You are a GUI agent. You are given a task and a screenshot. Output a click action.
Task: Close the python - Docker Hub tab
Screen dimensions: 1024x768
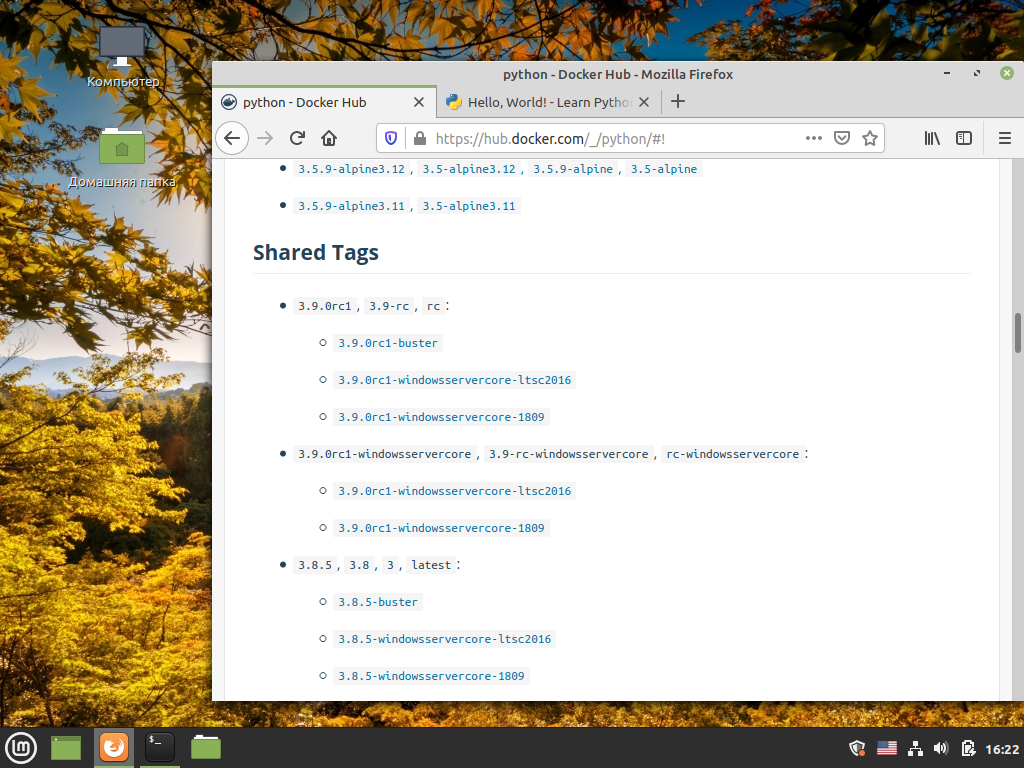[419, 103]
